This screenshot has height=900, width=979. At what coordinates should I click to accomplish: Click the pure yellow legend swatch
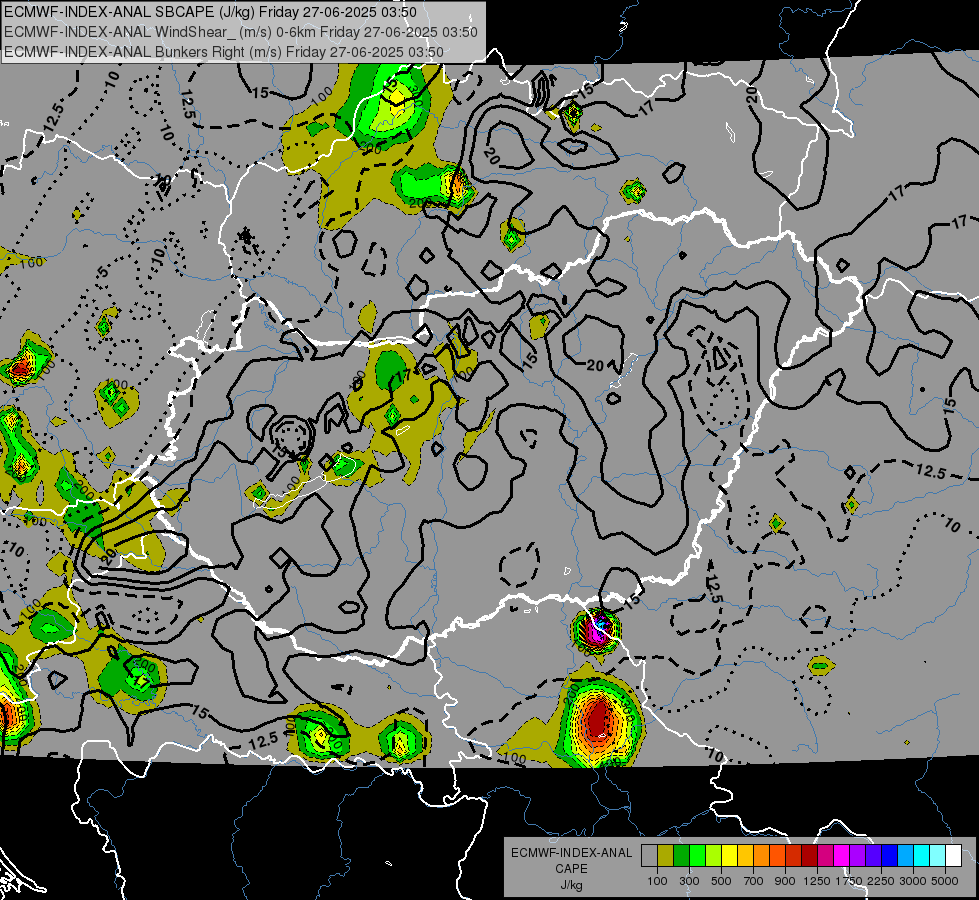(x=729, y=856)
